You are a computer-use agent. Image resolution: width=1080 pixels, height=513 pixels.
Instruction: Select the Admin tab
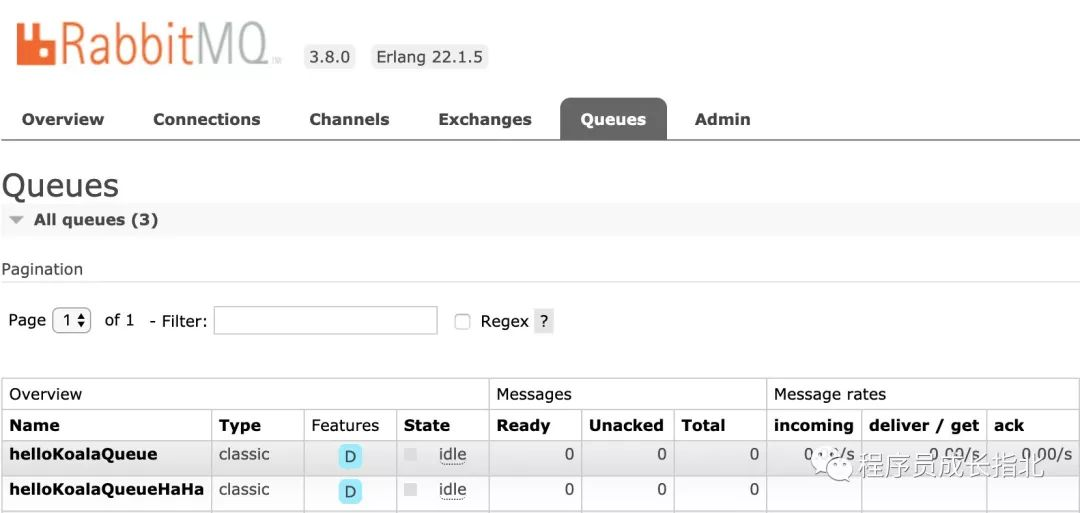point(722,119)
